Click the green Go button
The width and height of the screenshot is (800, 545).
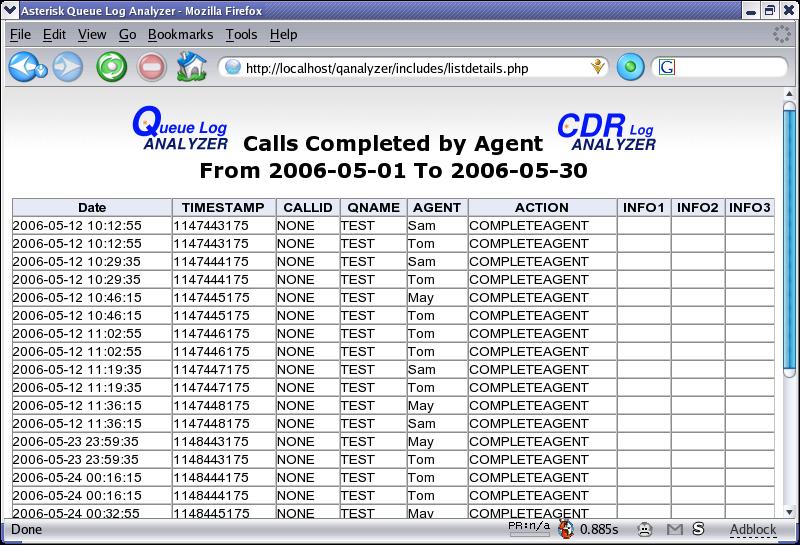click(630, 68)
